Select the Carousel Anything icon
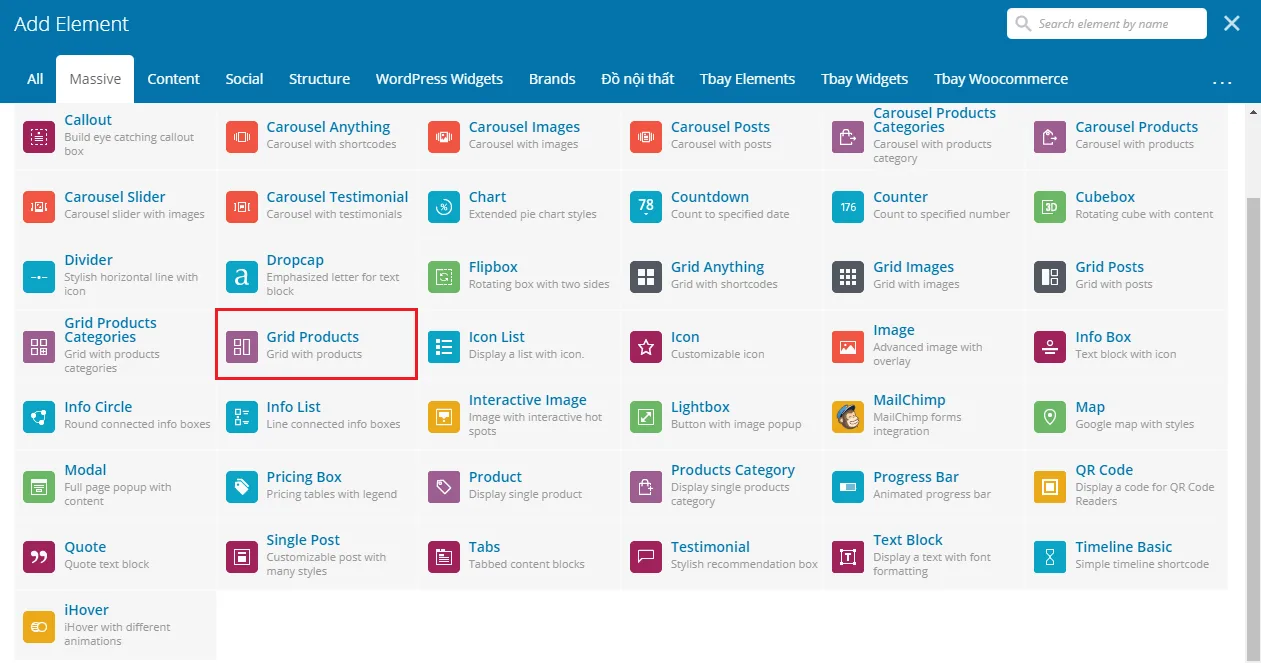 (x=241, y=136)
